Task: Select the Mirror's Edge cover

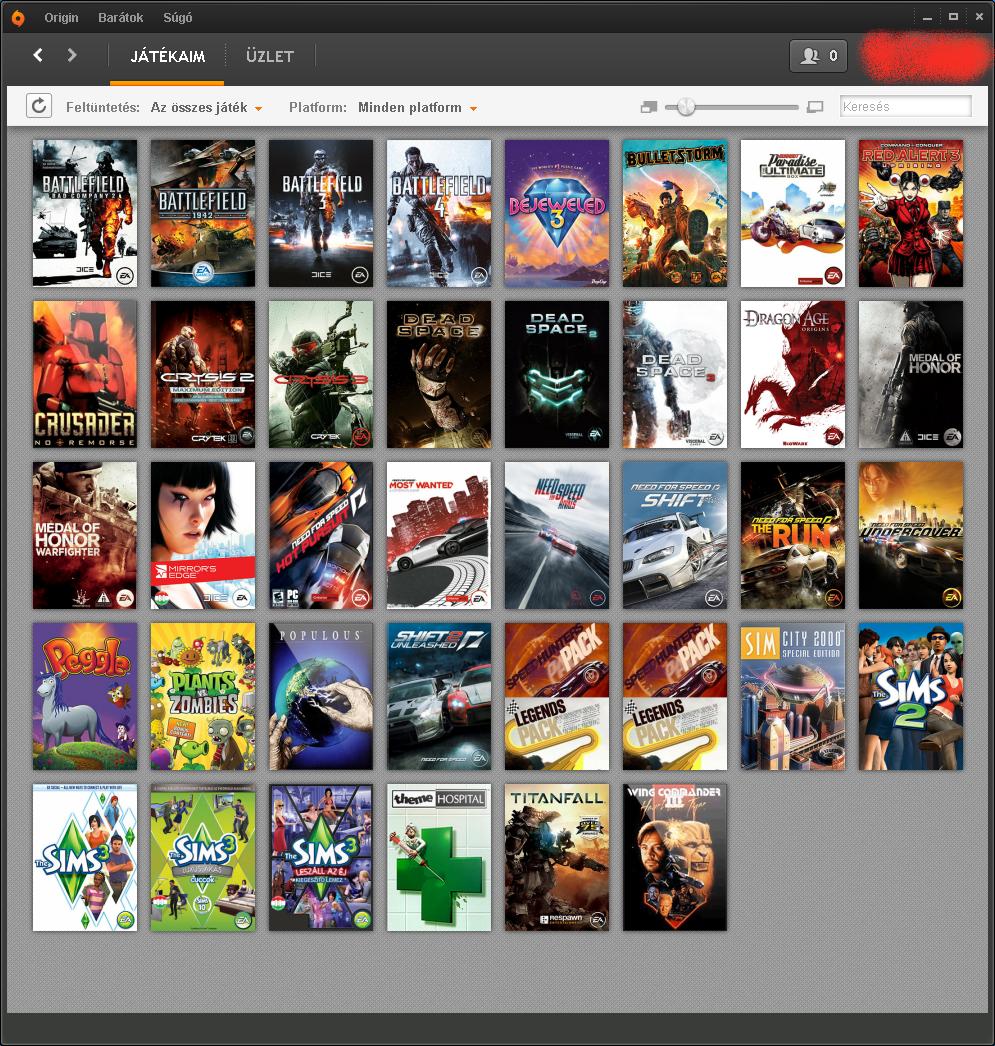Action: pyautogui.click(x=203, y=536)
